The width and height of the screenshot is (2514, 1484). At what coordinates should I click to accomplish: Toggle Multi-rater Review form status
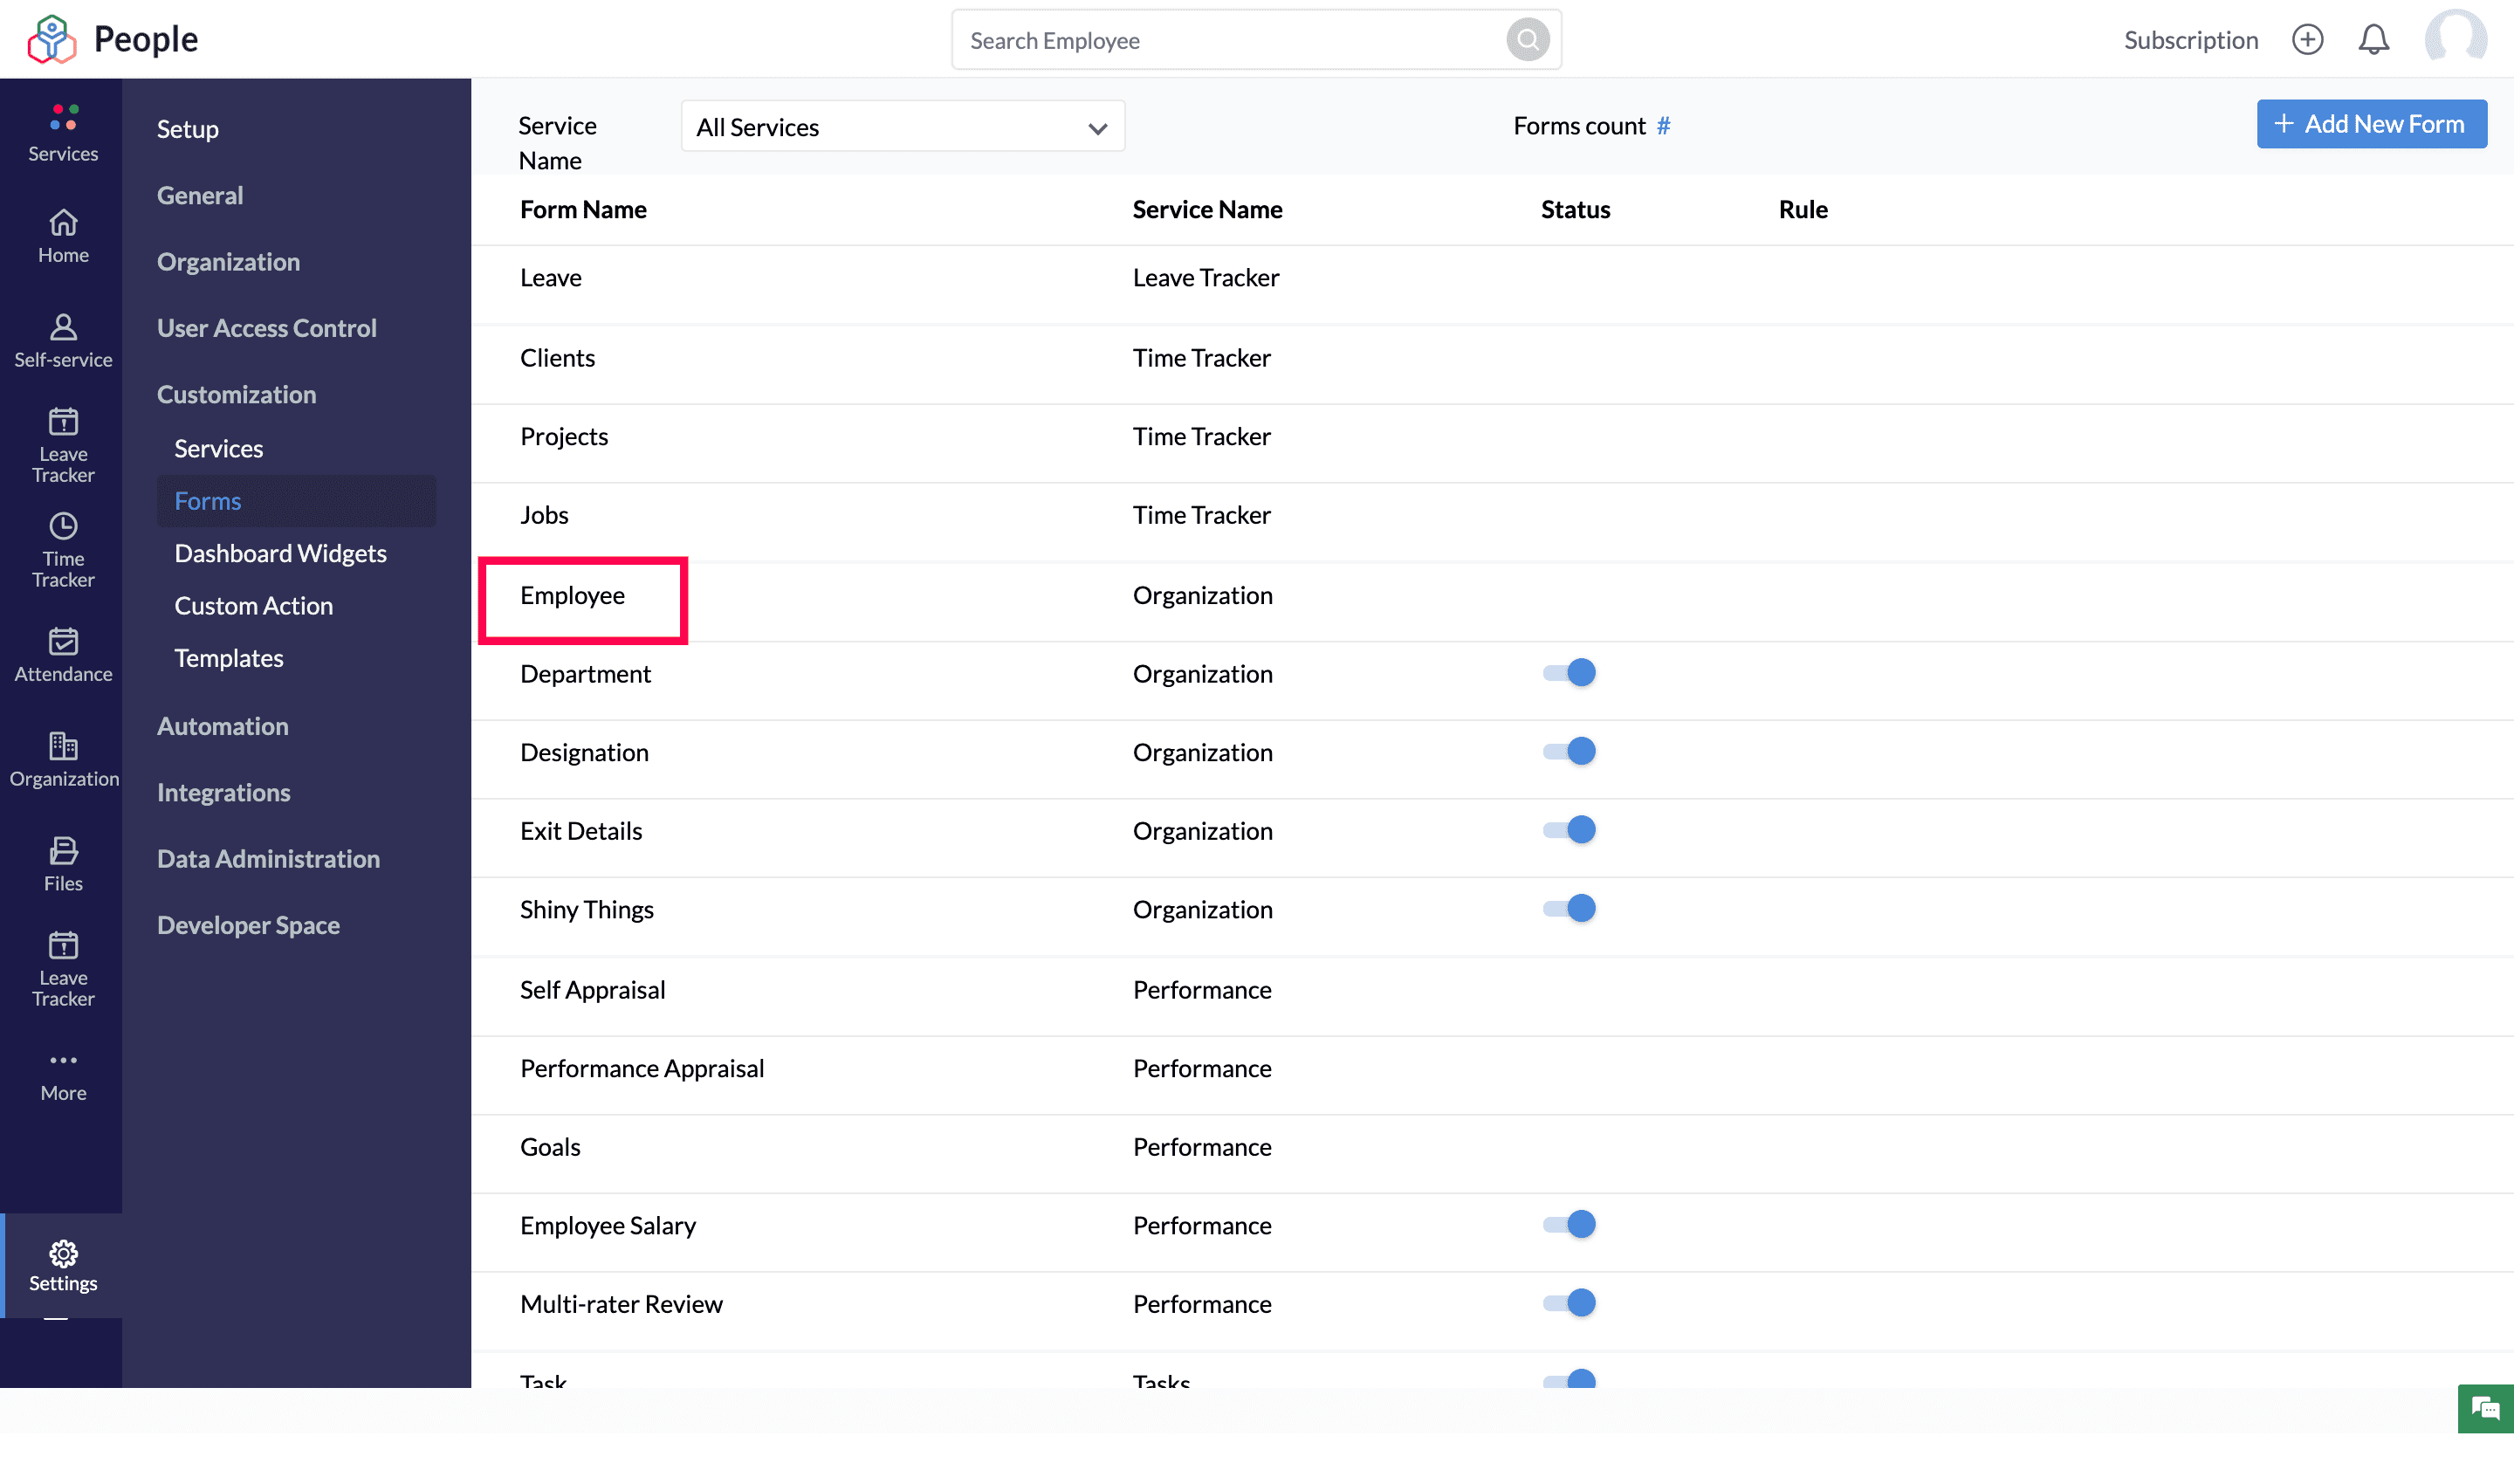(x=1569, y=1303)
